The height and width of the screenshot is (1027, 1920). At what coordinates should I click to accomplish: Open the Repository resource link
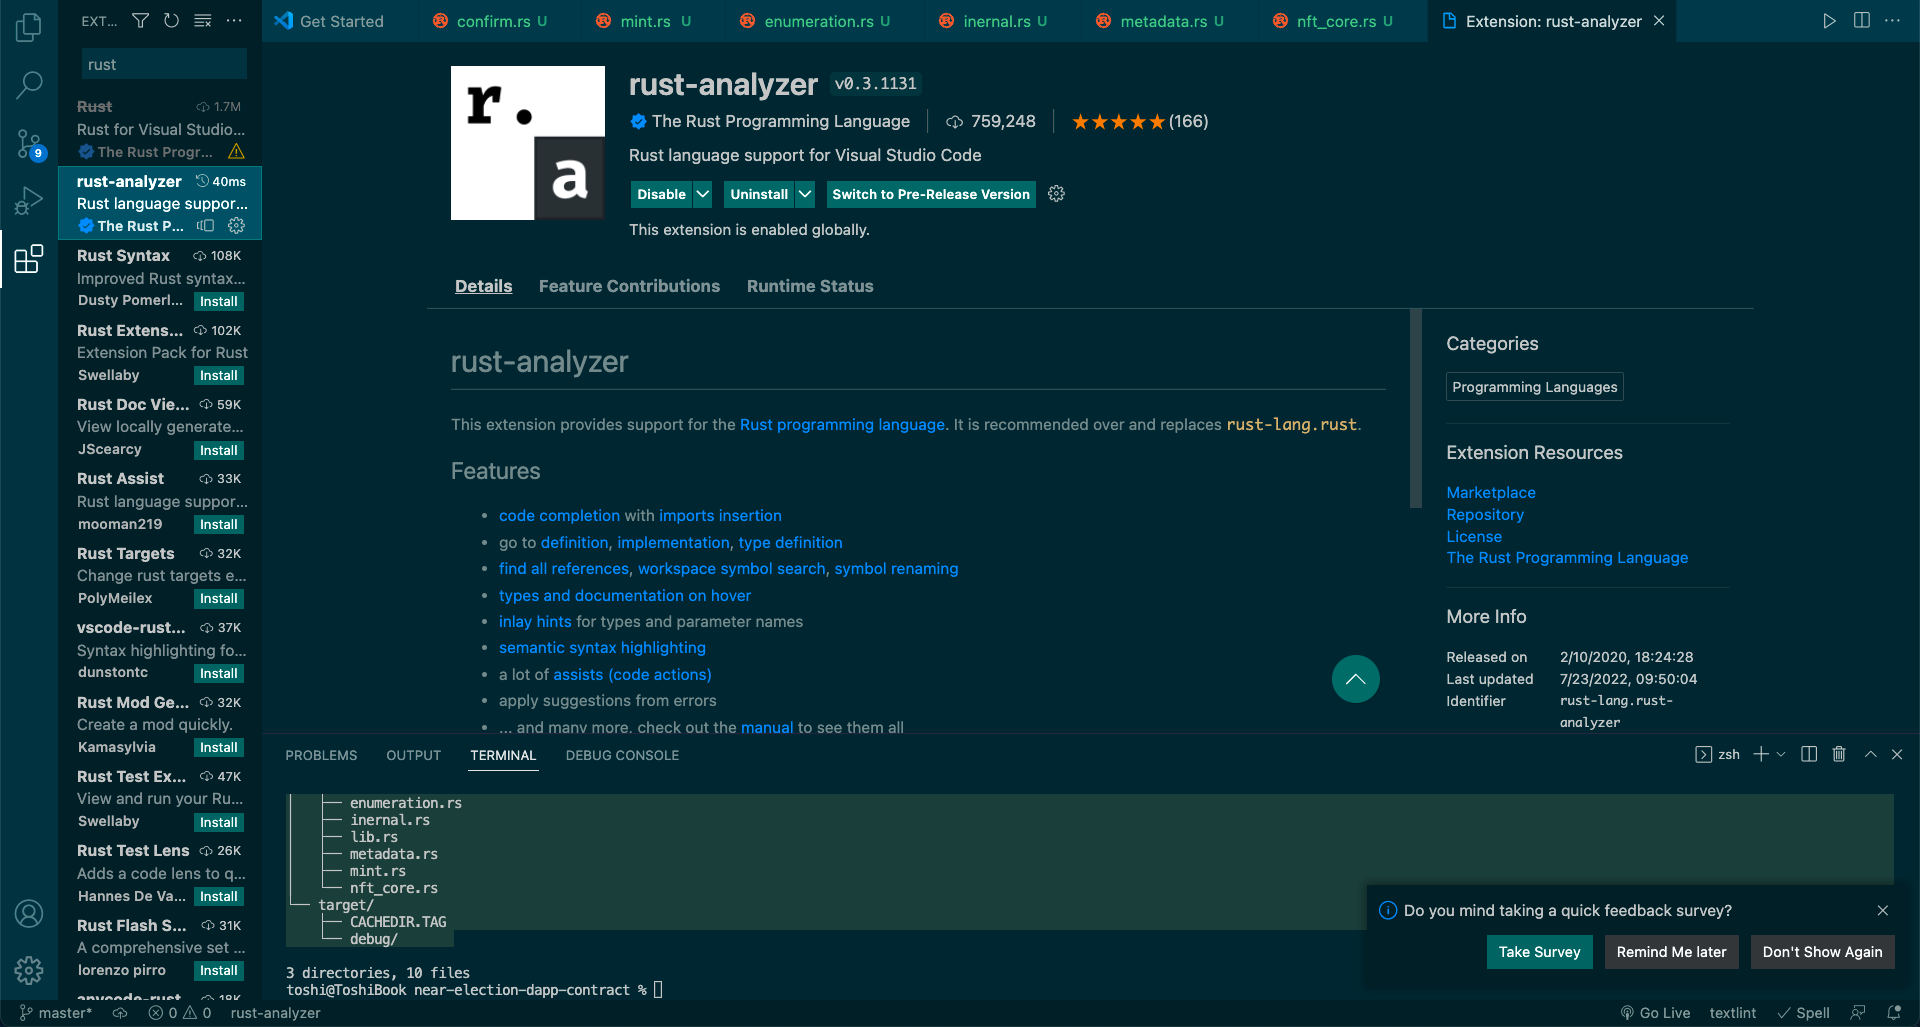coord(1485,514)
